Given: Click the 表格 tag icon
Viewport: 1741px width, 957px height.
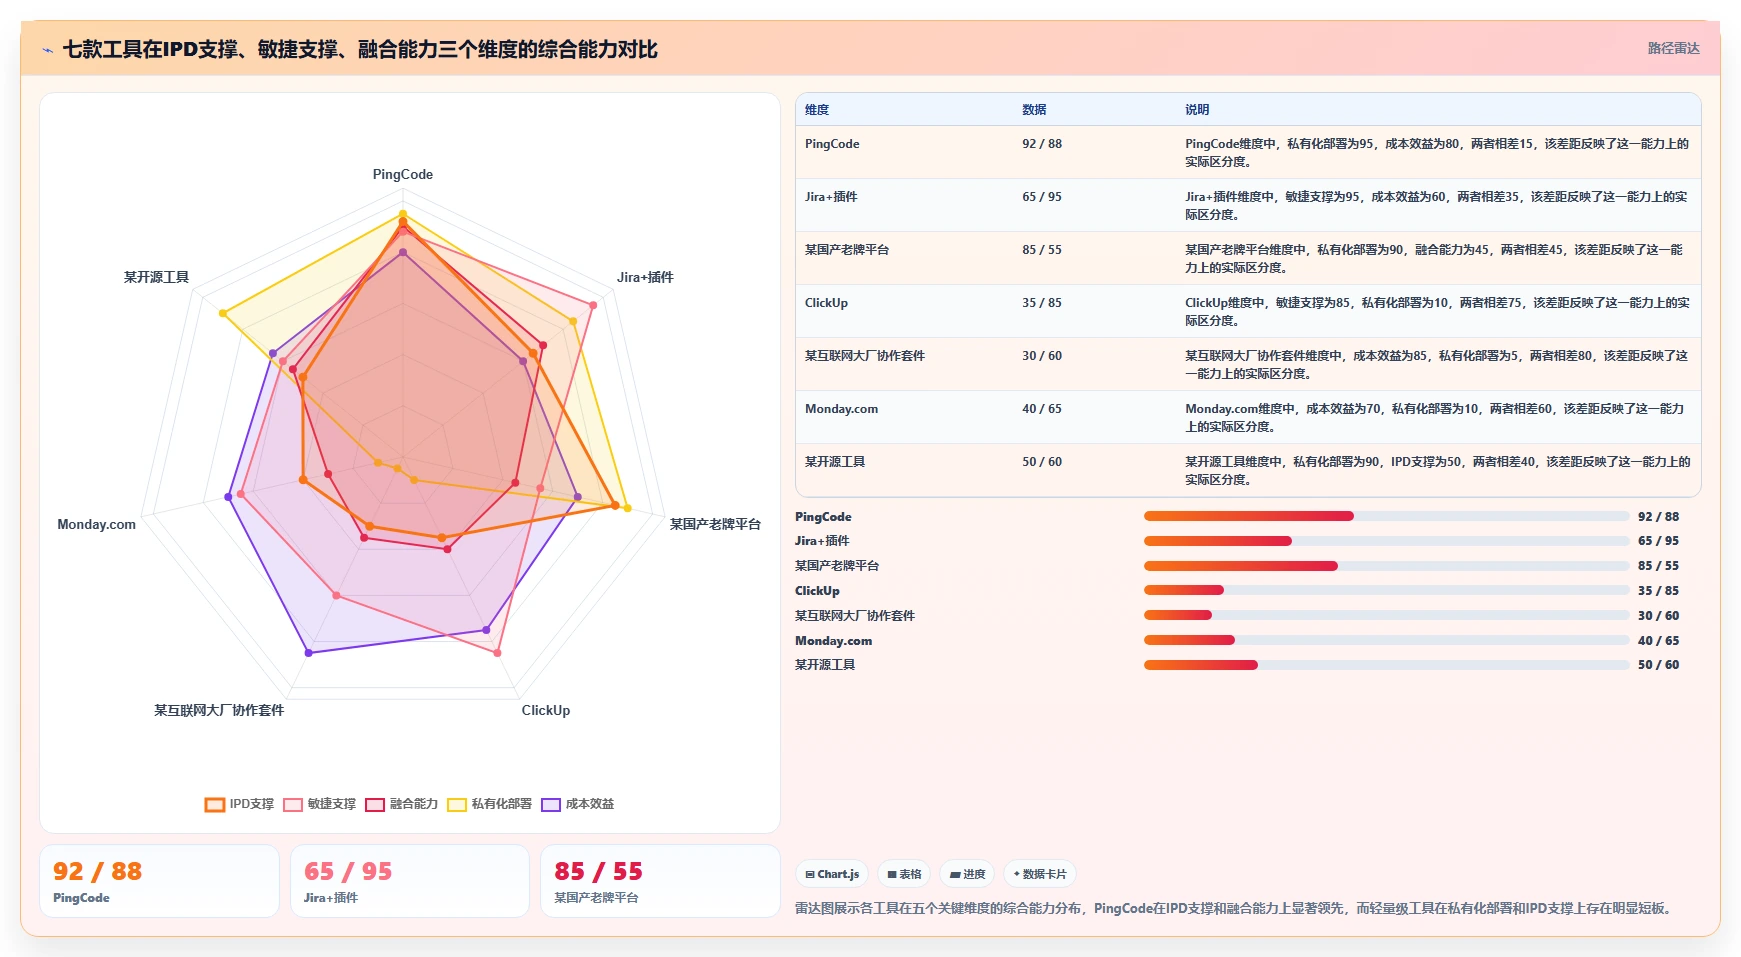Looking at the screenshot, I should click(892, 874).
